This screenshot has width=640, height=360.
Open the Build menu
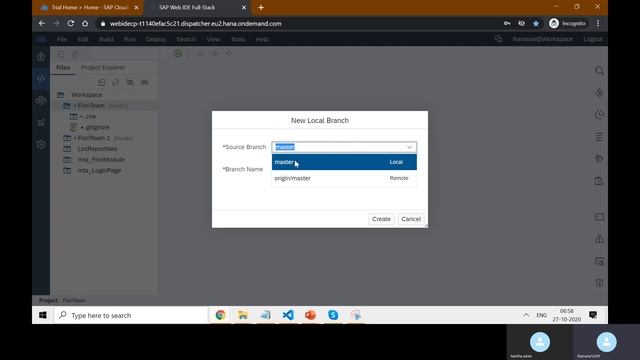tap(106, 39)
